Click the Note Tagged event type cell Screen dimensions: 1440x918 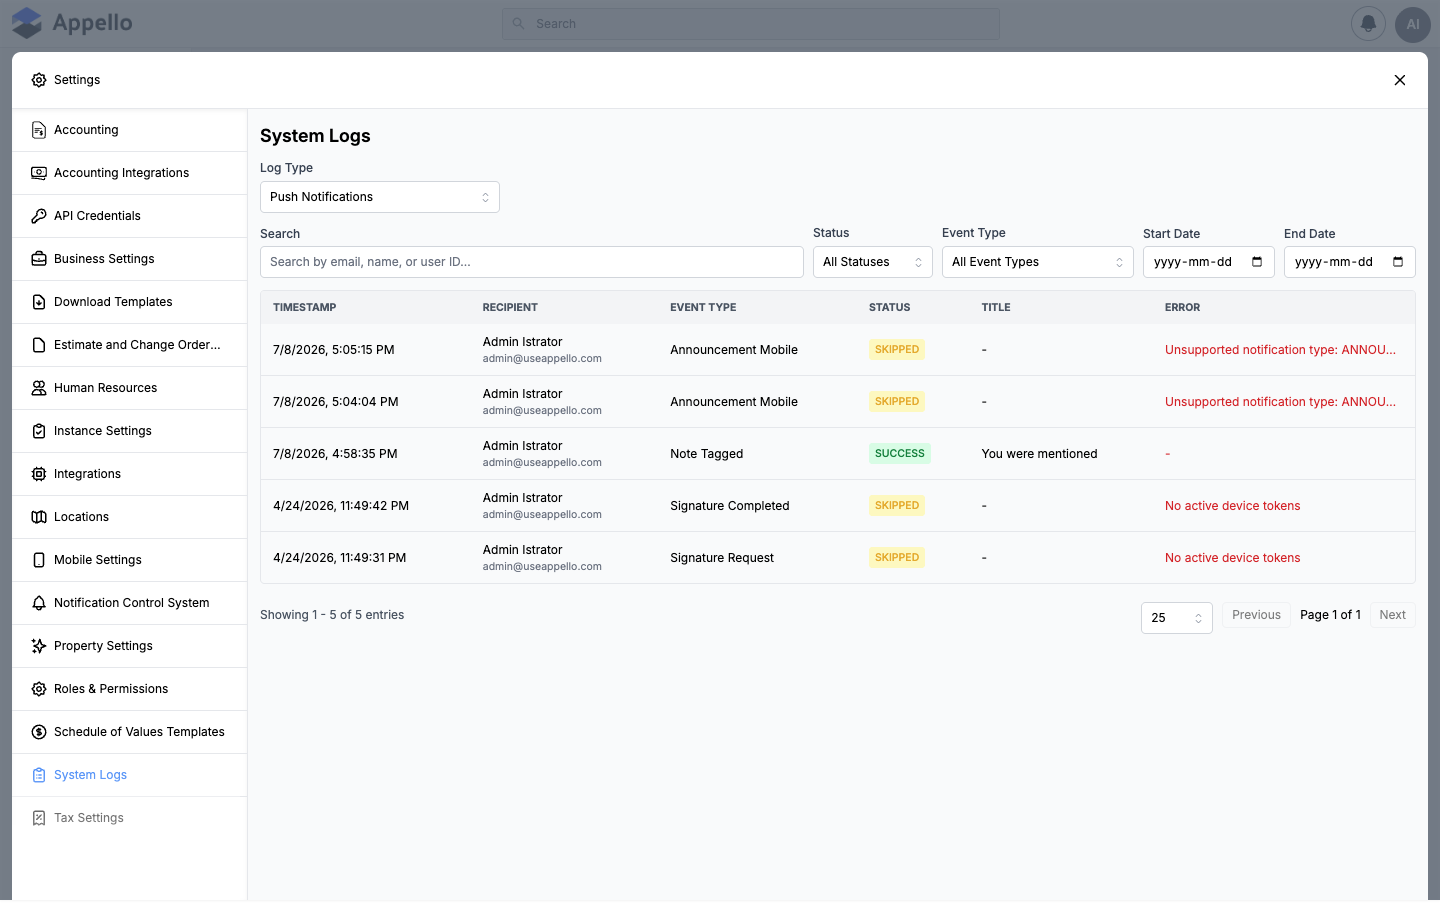tap(707, 454)
